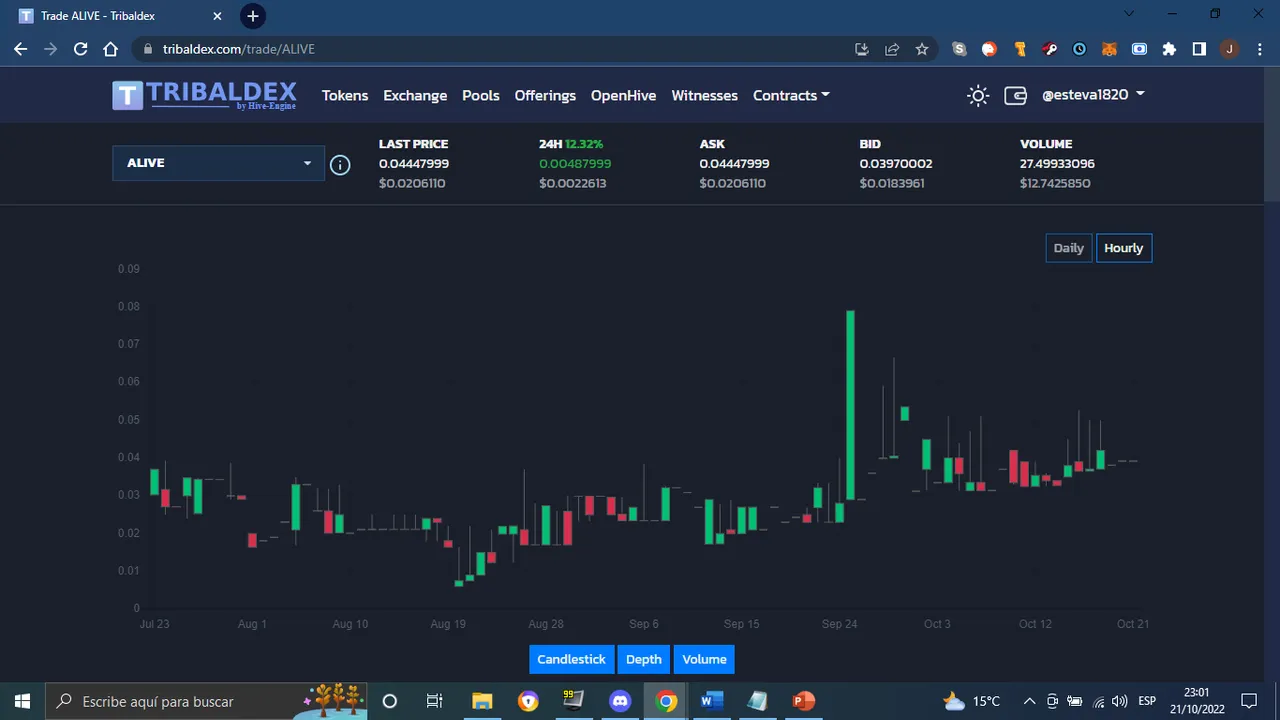Switch the chart to Daily
The image size is (1280, 720).
point(1068,248)
